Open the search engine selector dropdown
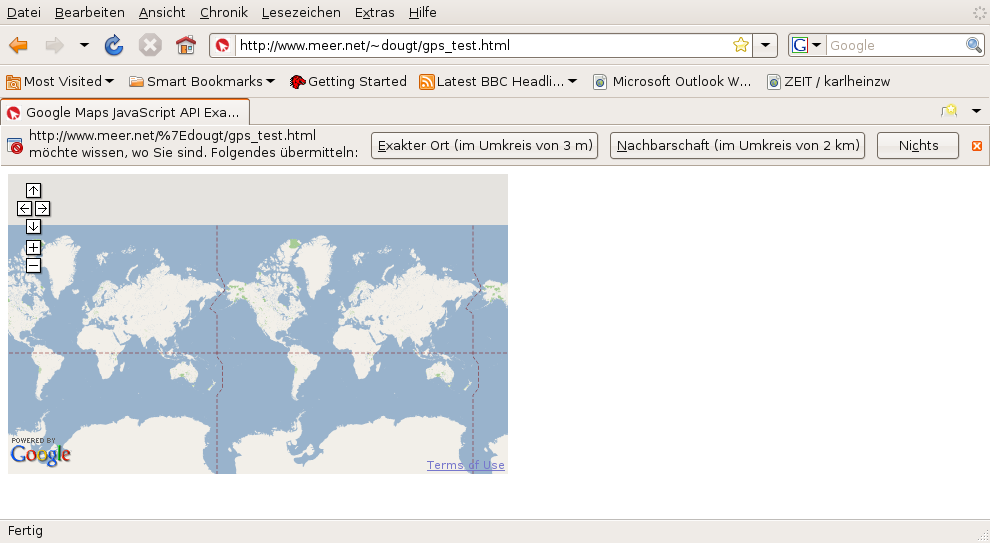This screenshot has height=543, width=990. 808,45
